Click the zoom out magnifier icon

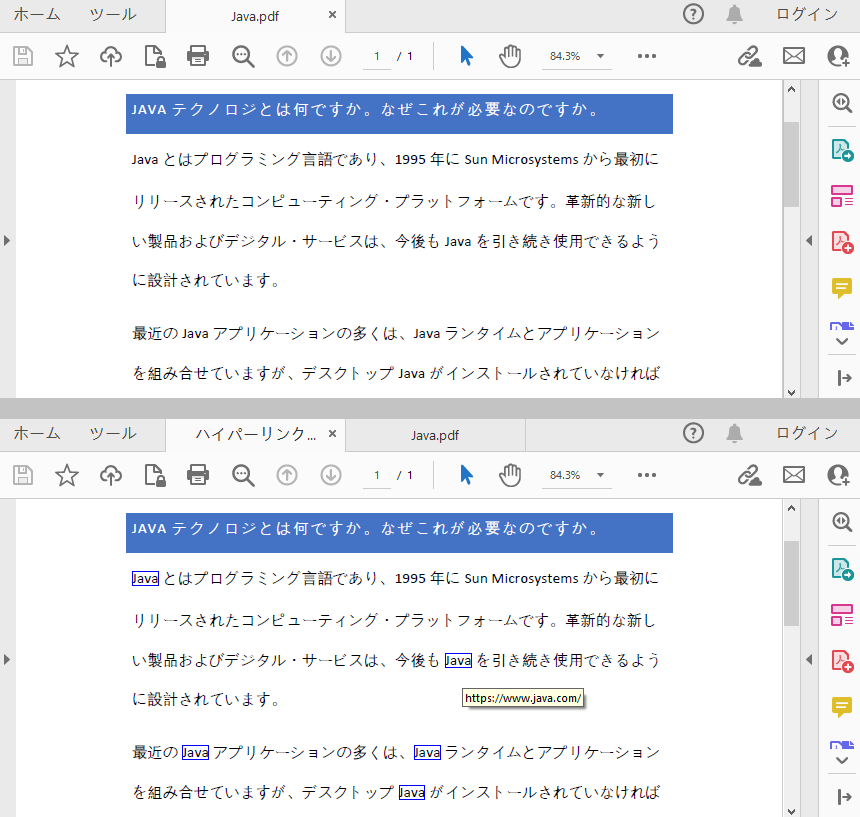pyautogui.click(x=242, y=56)
